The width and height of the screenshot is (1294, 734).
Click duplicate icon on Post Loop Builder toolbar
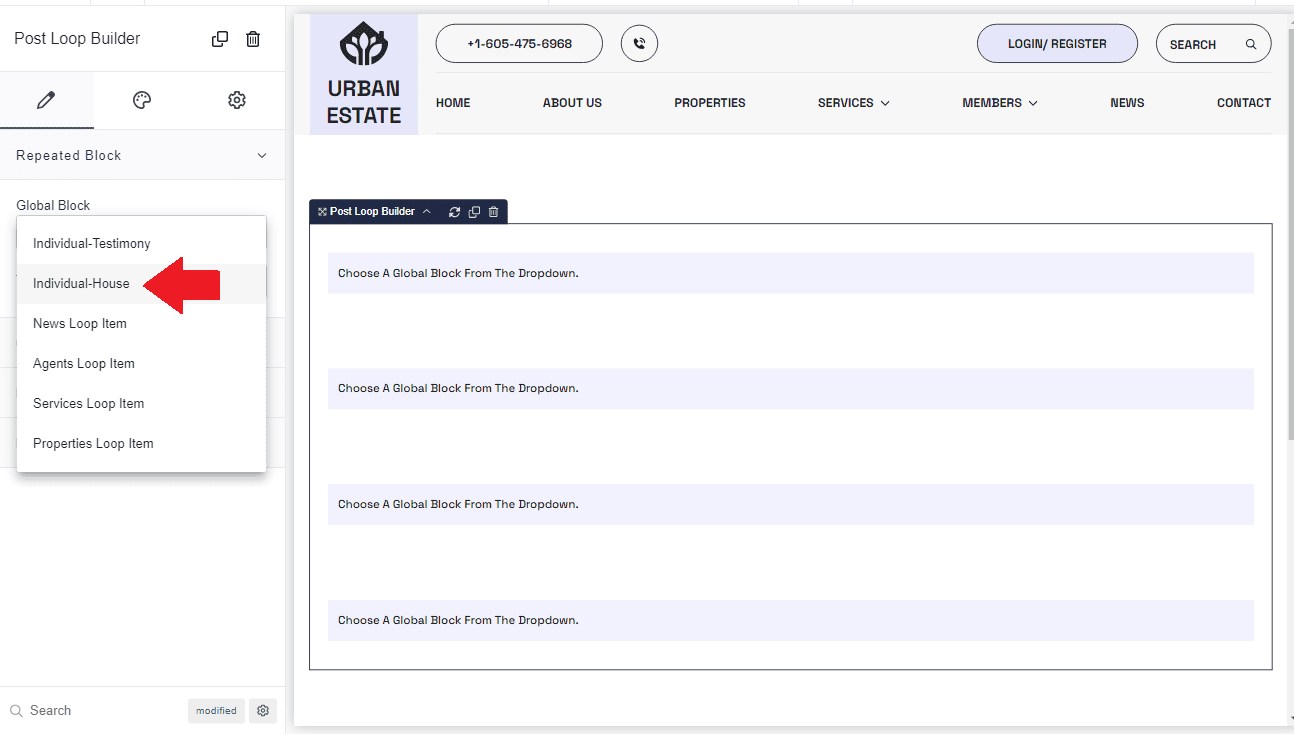[474, 212]
